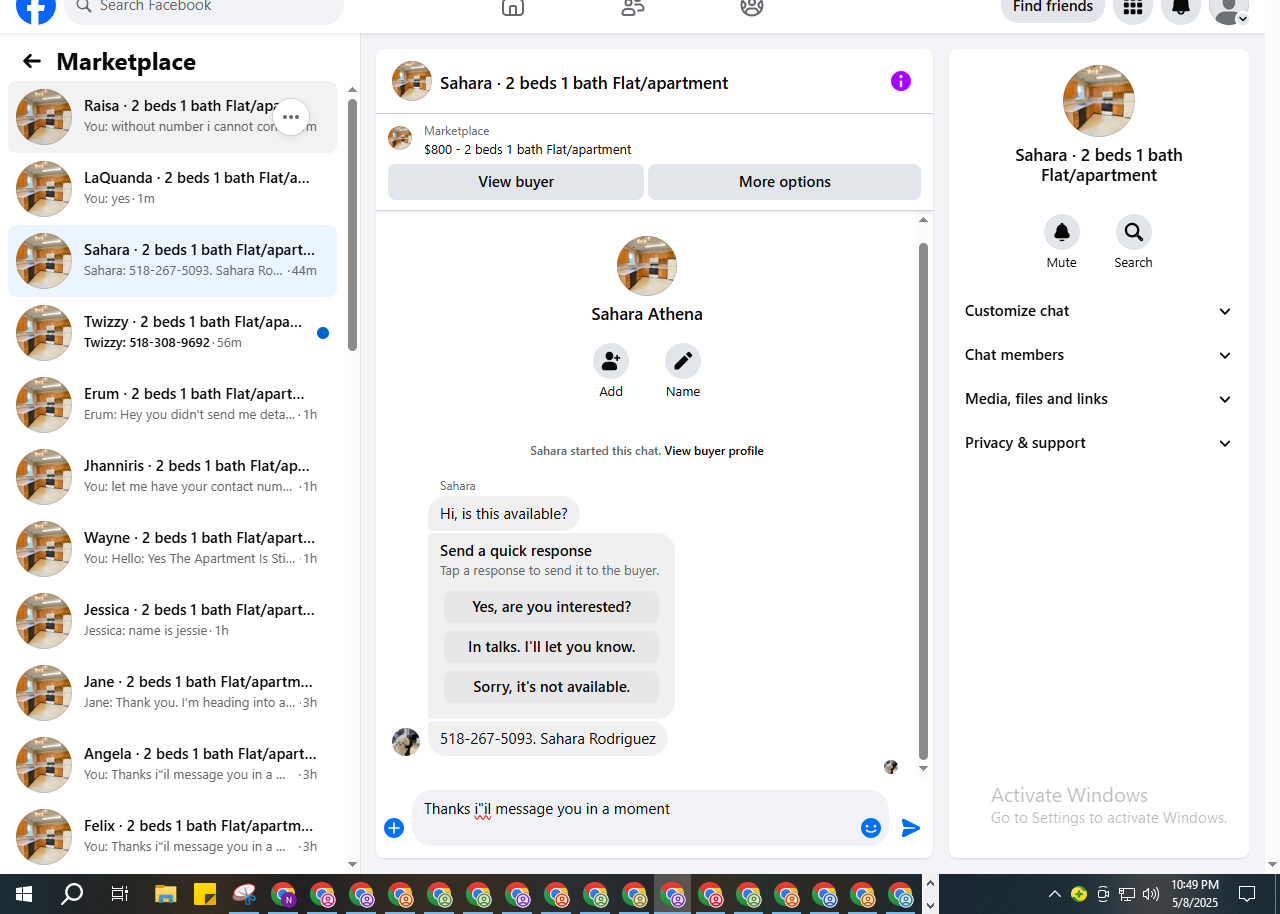1280x914 pixels.
Task: Select the Sahara conversation in the list
Action: pos(172,261)
